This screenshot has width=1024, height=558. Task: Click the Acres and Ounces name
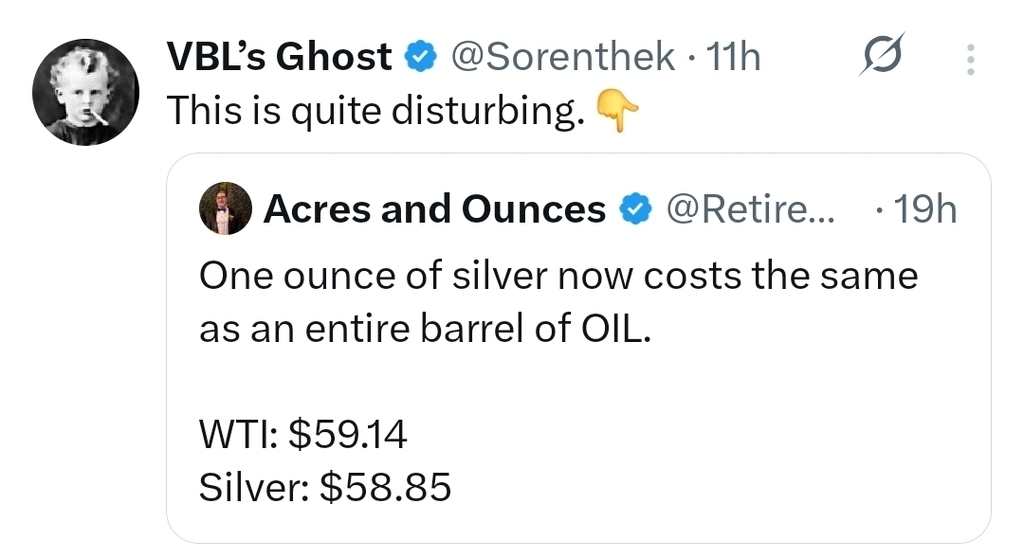433,209
